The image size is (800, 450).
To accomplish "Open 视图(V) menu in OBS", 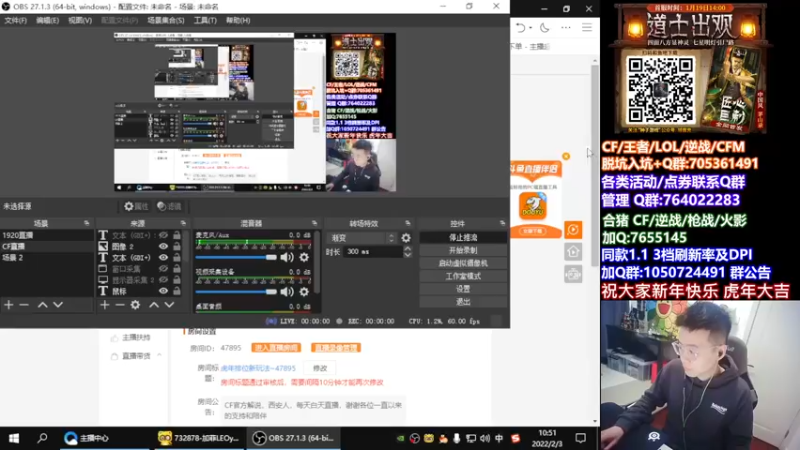I will [80, 20].
